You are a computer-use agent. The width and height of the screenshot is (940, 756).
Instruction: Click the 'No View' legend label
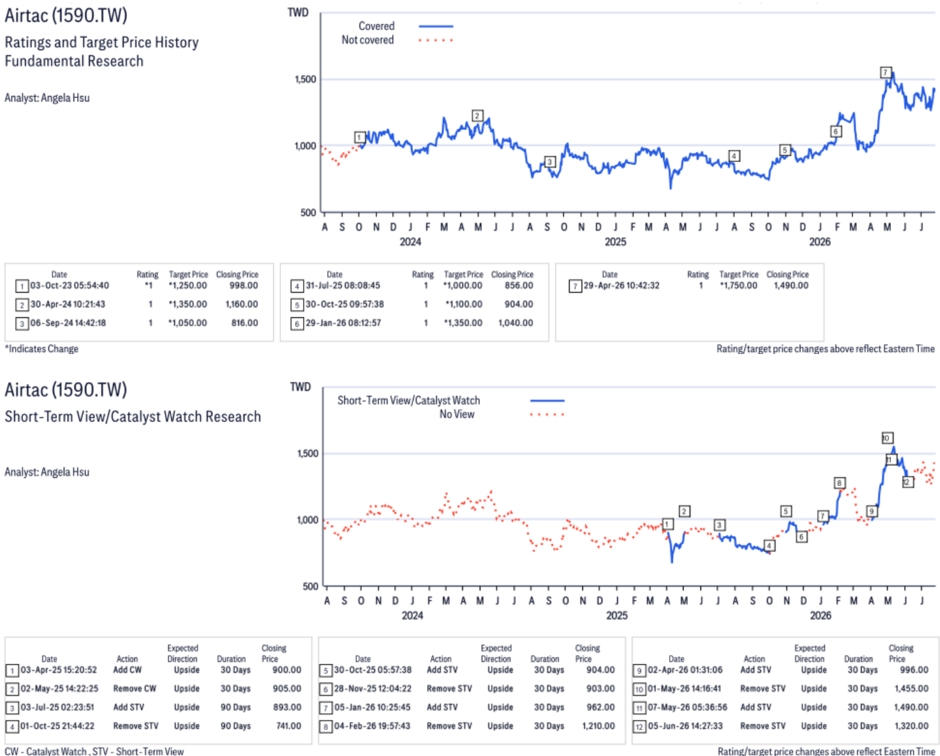457,414
